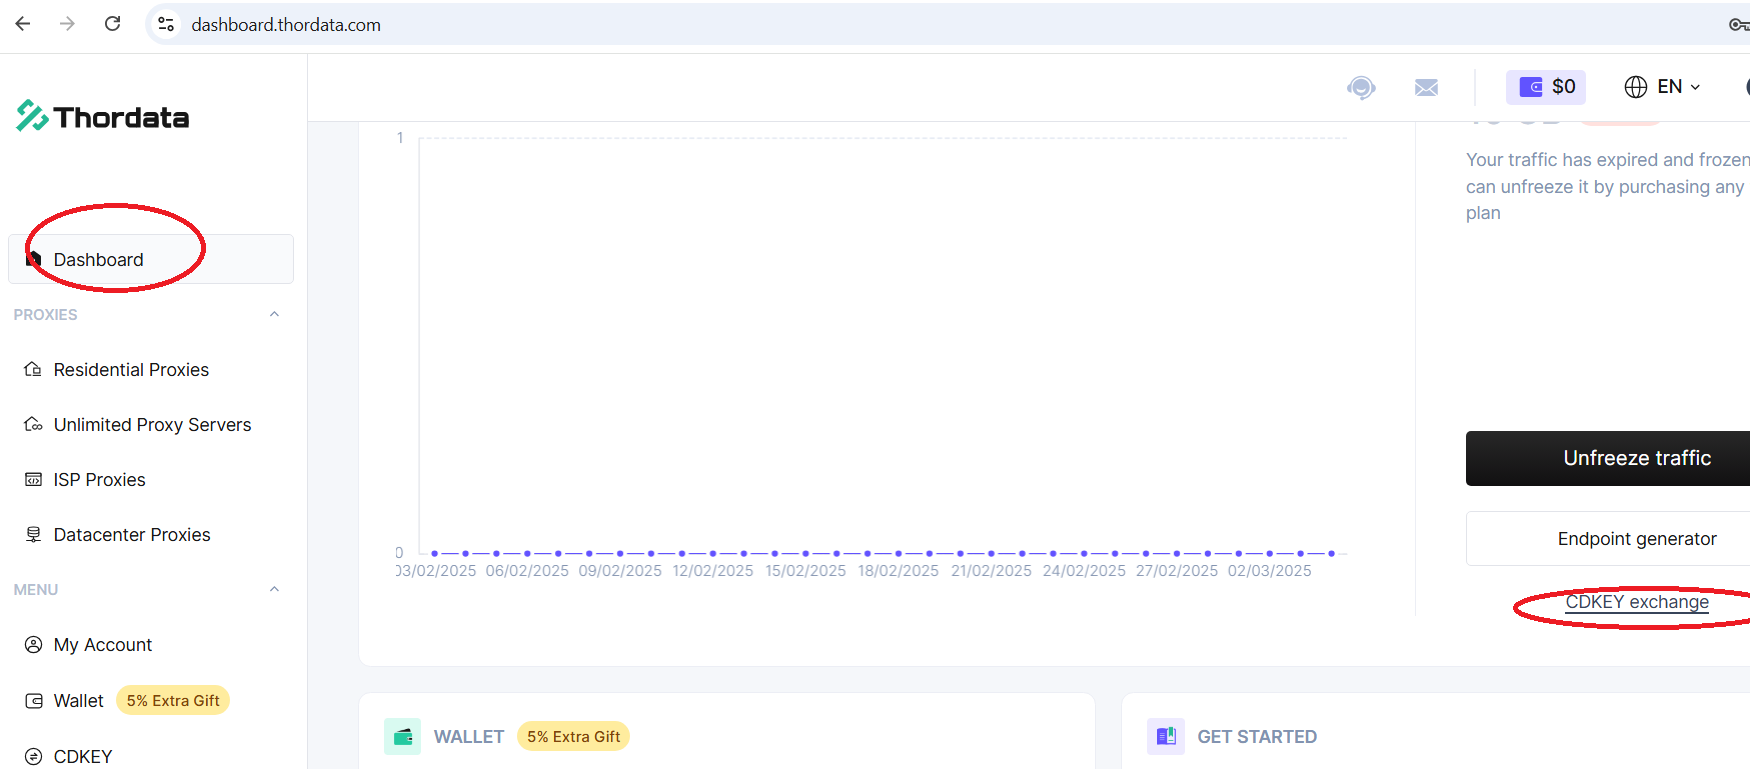The image size is (1750, 769).
Task: Open Unlimited Proxy Servers menu item
Action: tap(151, 425)
